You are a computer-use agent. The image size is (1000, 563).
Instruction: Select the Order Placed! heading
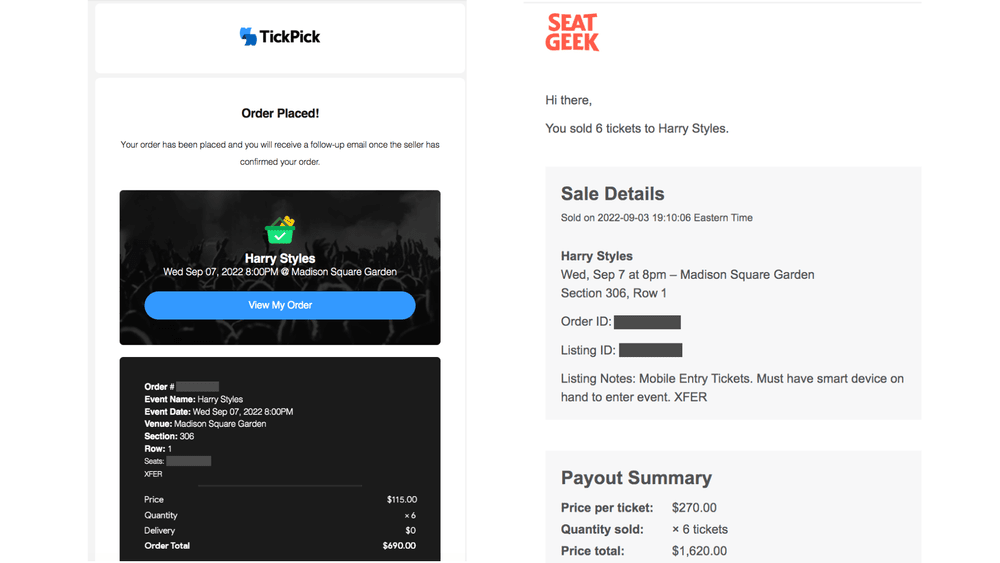(x=280, y=114)
